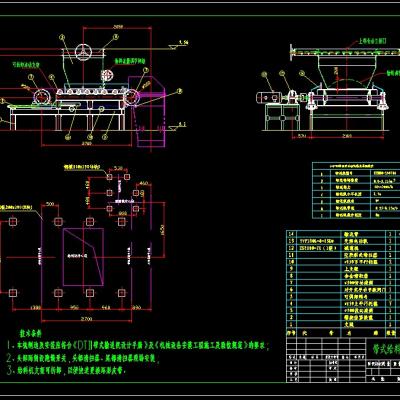Click the drive motor in the front view

[269, 98]
